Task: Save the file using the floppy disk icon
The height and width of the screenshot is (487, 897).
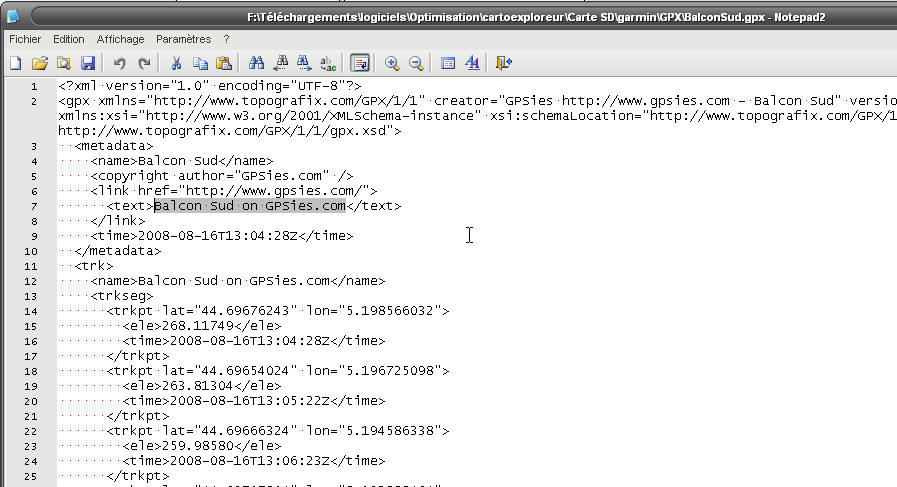Action: coord(88,63)
